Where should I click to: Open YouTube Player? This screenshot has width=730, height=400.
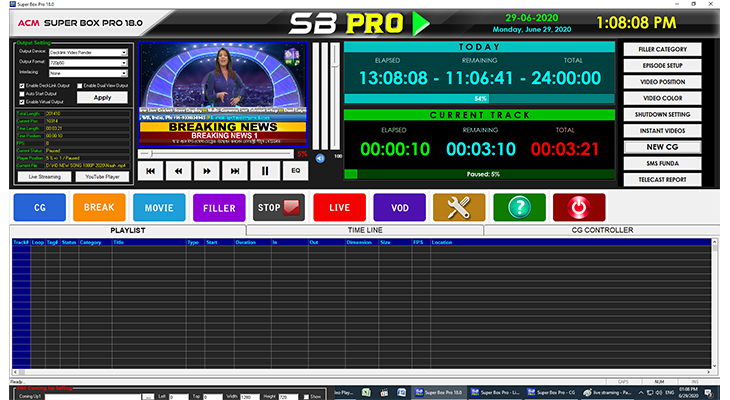click(x=102, y=177)
